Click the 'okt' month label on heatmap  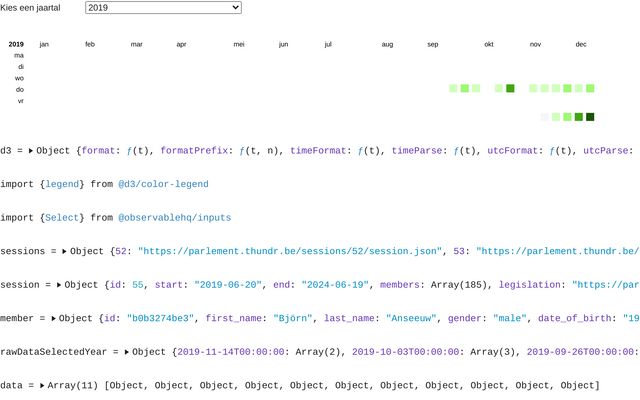[x=489, y=44]
